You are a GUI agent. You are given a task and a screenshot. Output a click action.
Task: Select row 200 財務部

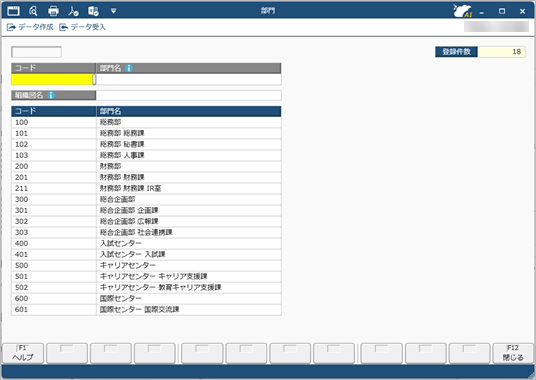point(146,166)
